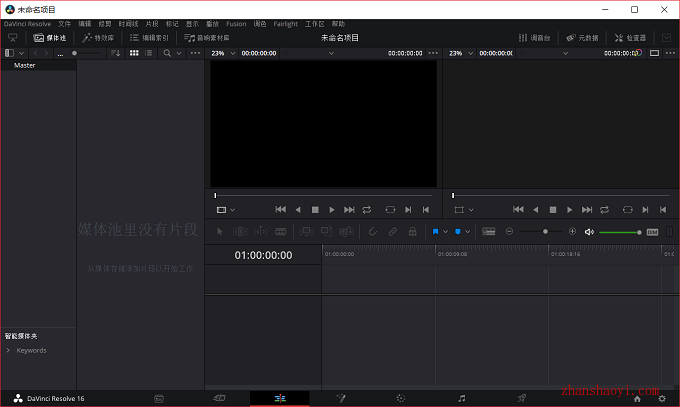Toggle the position lock padlock icon
680x407 pixels.
tap(412, 232)
